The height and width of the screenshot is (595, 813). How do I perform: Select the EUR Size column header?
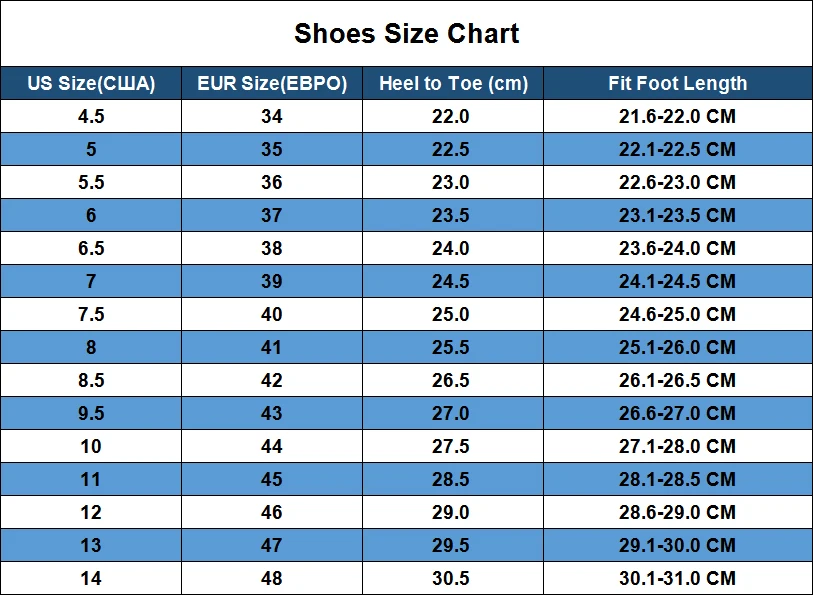click(x=272, y=83)
